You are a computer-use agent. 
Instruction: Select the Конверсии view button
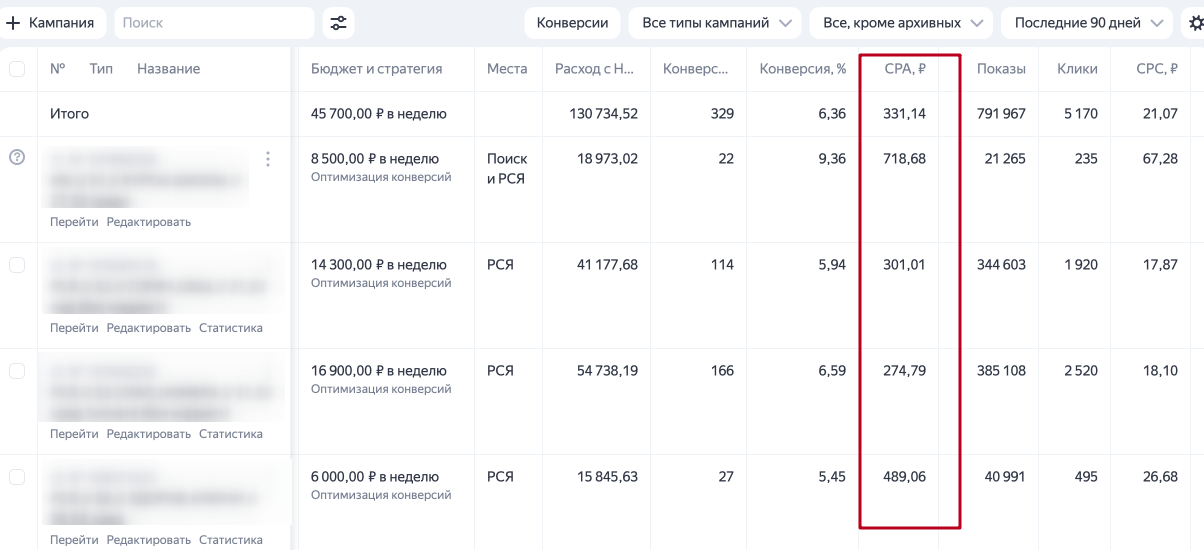point(573,23)
